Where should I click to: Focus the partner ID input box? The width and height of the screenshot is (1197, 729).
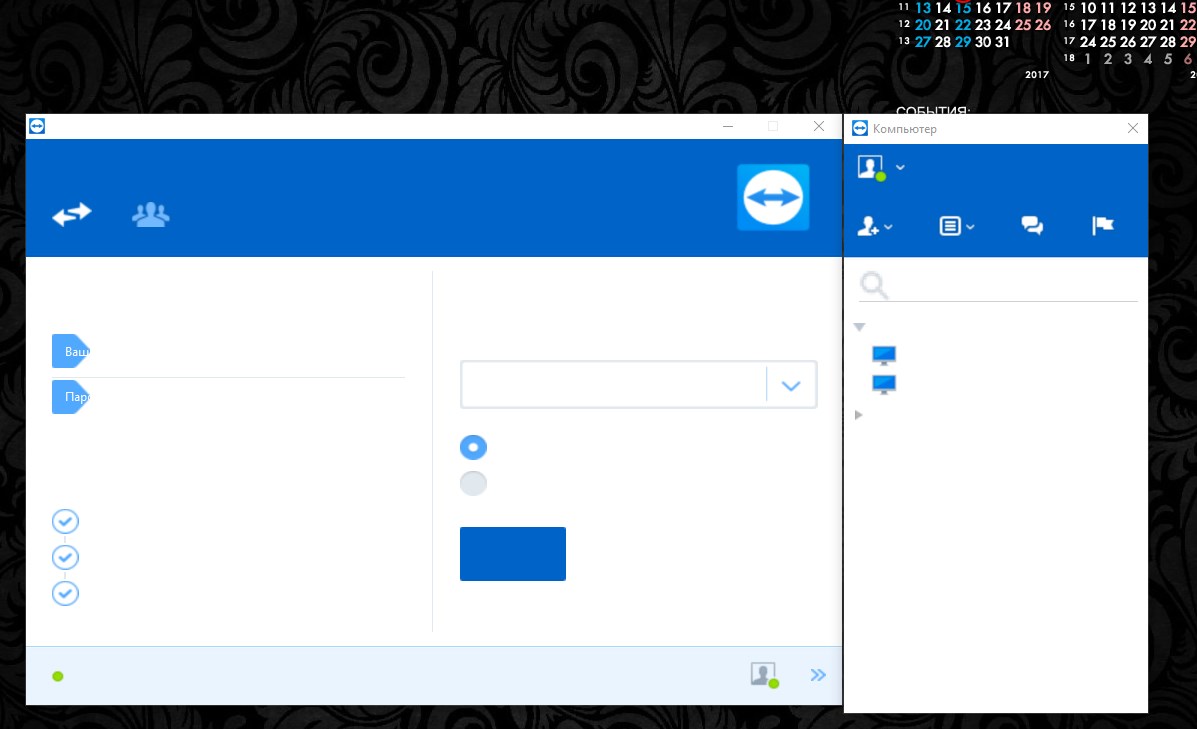click(x=613, y=384)
